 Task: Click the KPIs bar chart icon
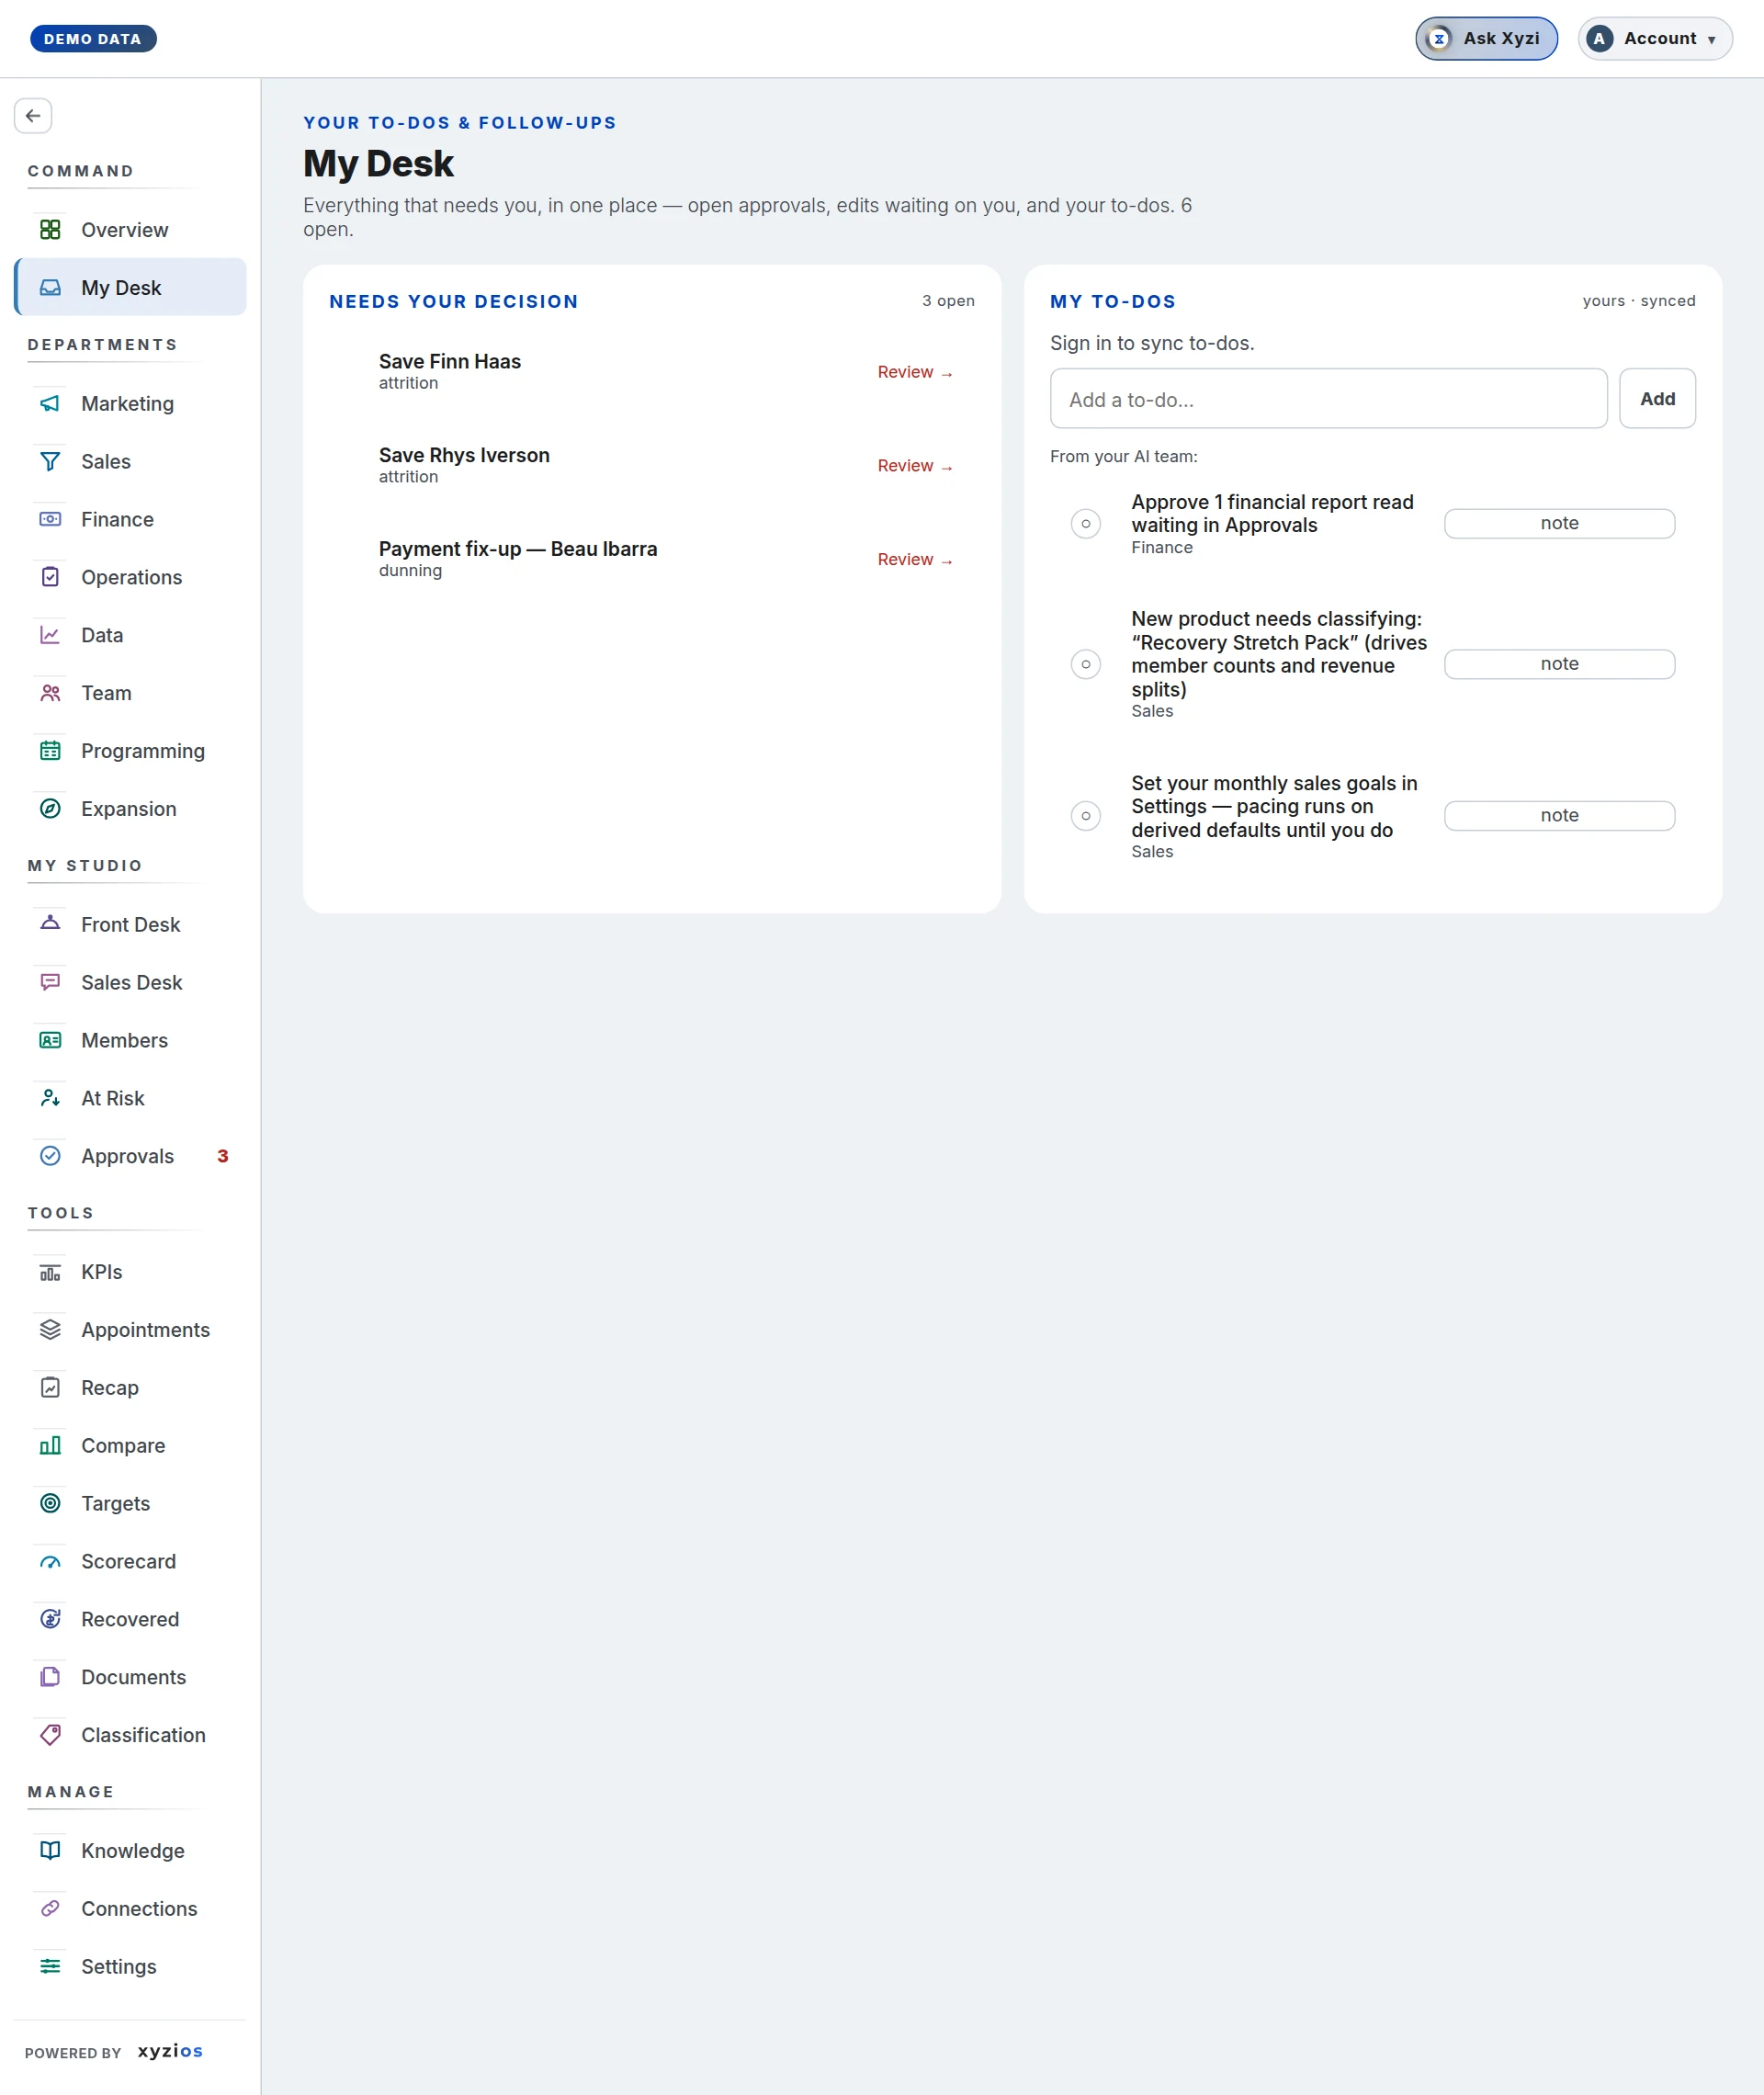[x=50, y=1273]
